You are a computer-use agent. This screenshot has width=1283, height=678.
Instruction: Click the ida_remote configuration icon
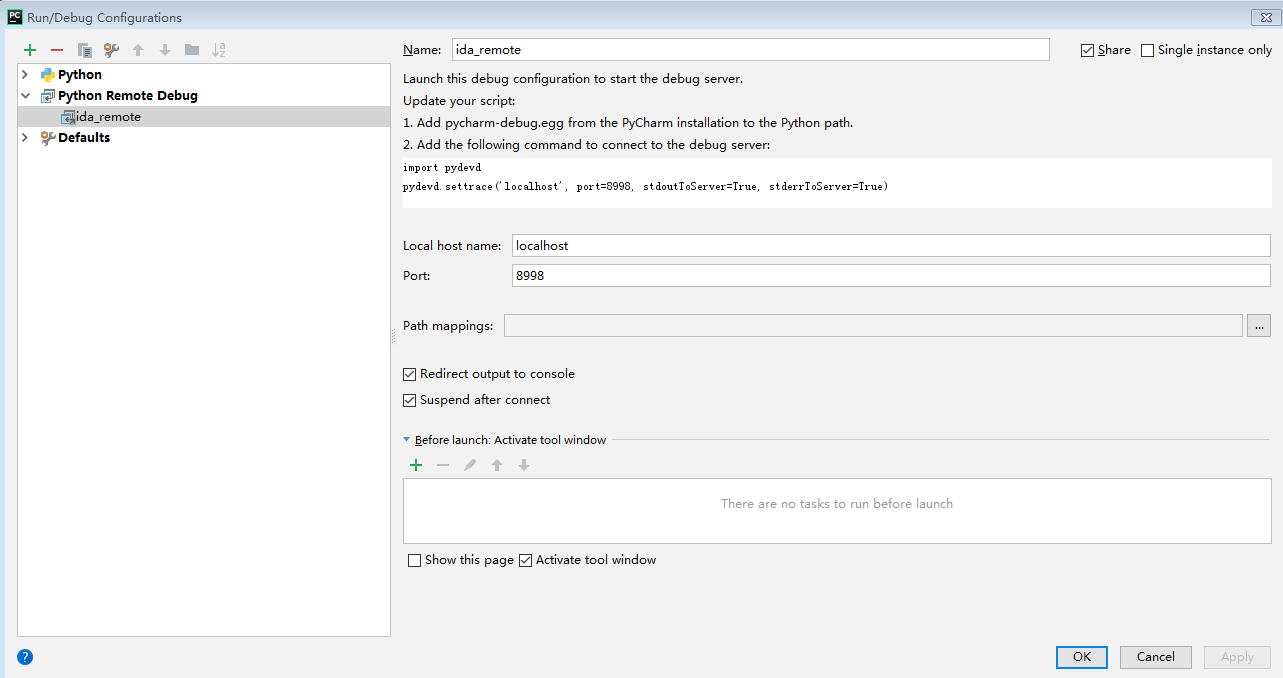click(67, 117)
